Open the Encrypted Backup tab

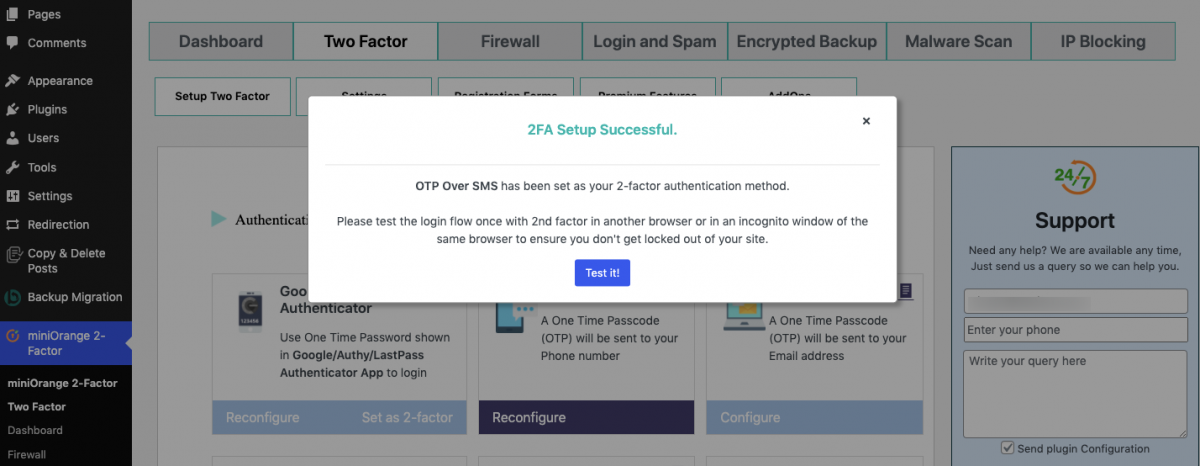[807, 41]
